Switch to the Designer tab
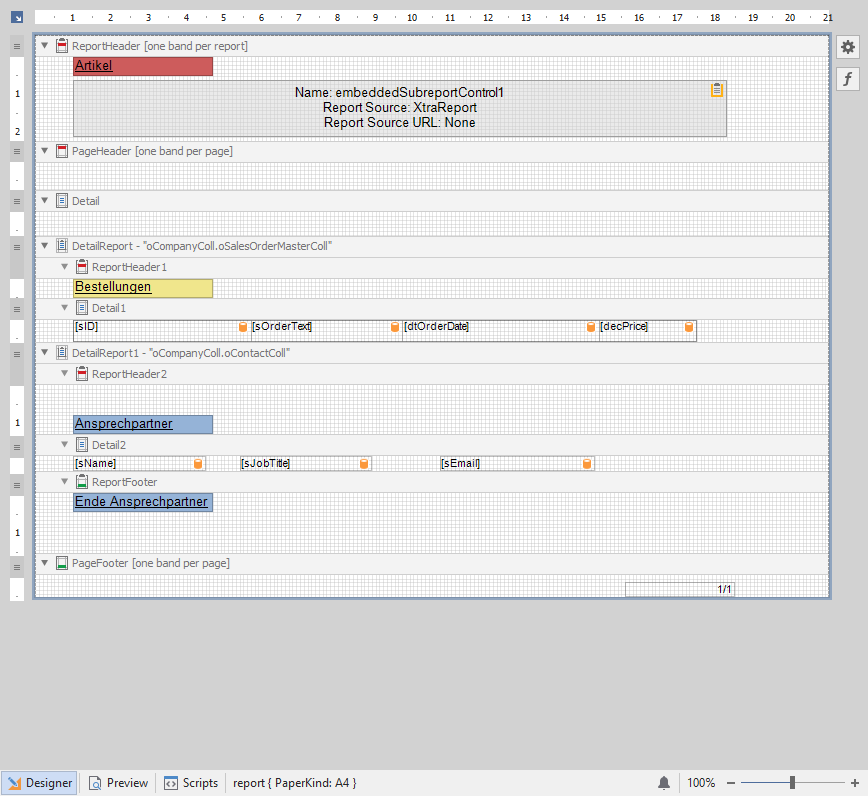The height and width of the screenshot is (796, 868). [x=39, y=783]
